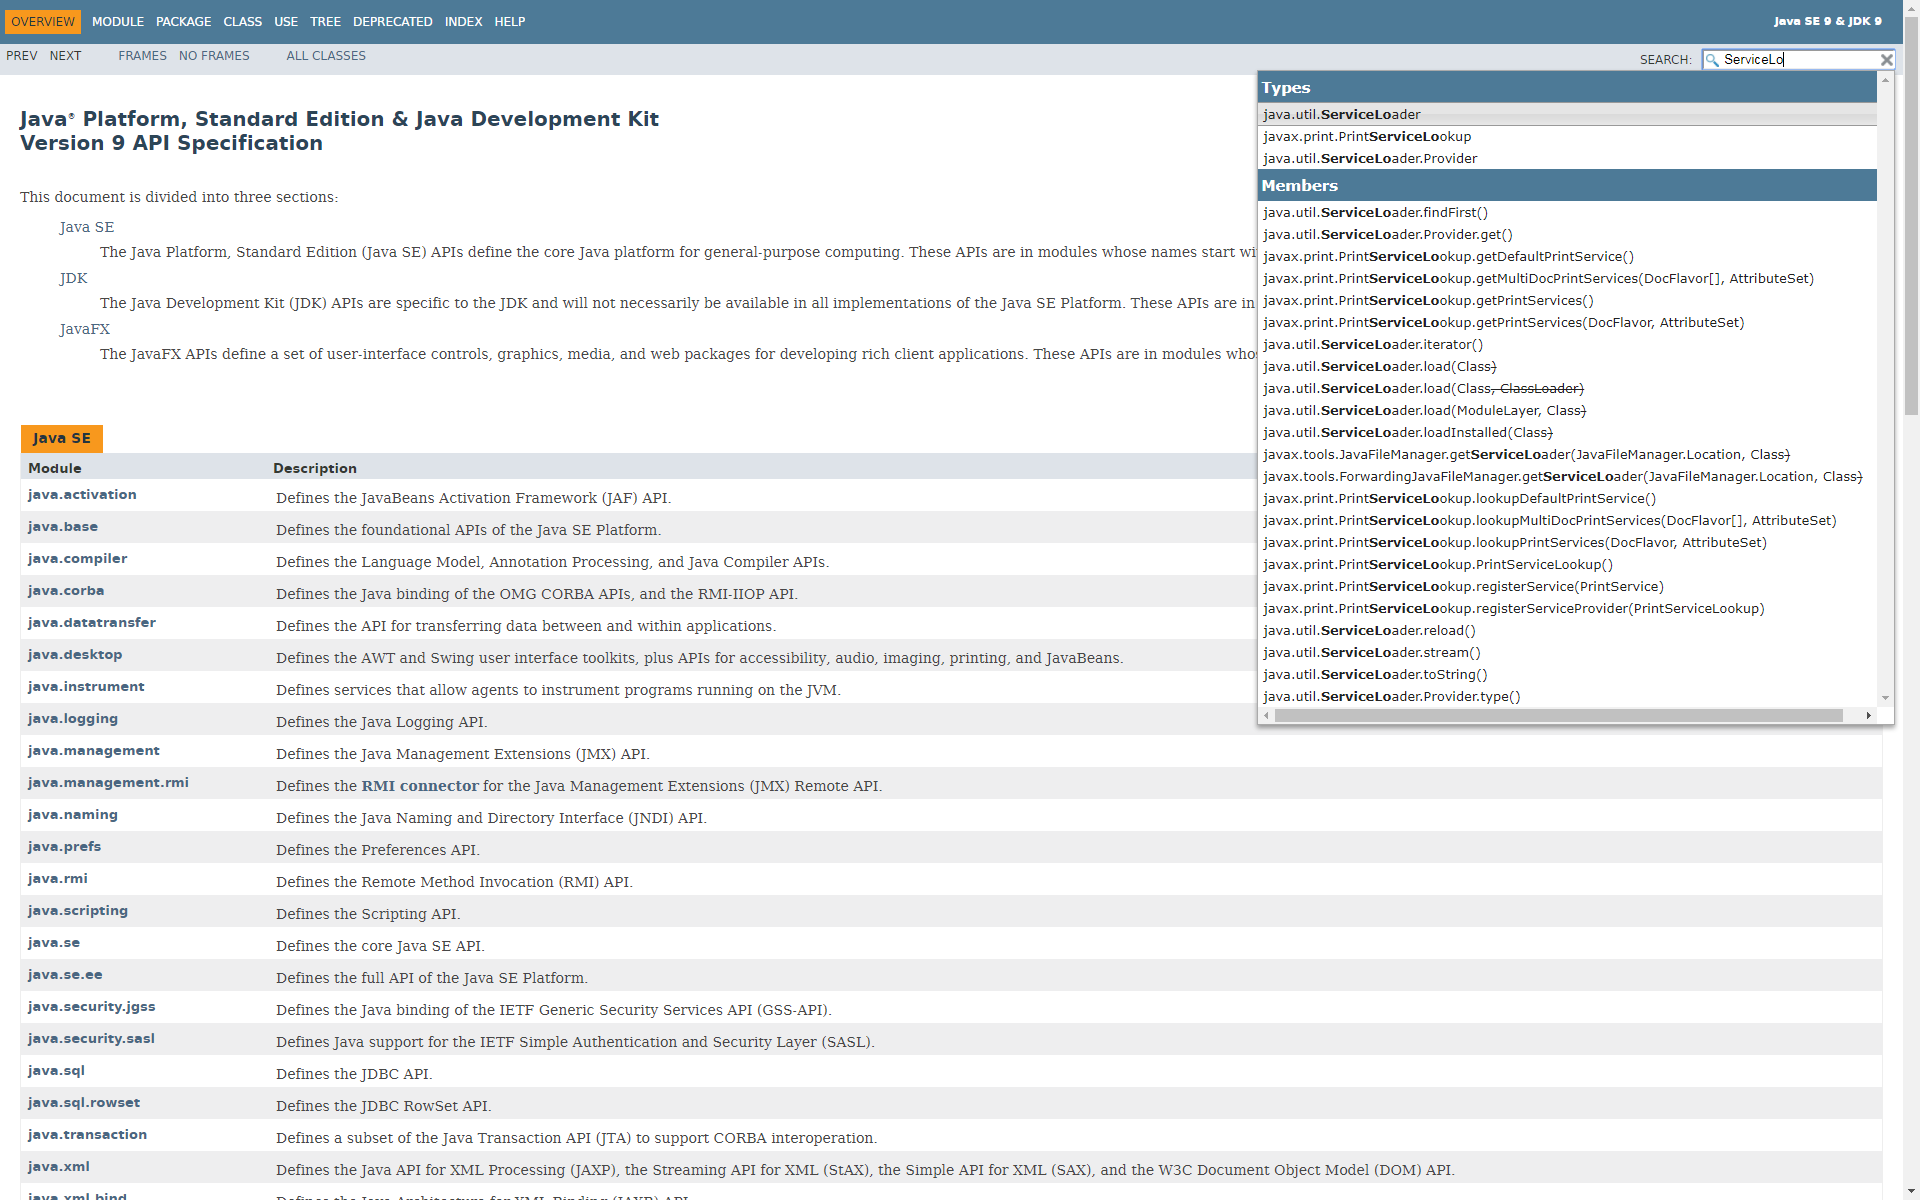Screen dimensions: 1920x1200
Task: Click suggestion list scroll-down arrow
Action: pyautogui.click(x=1885, y=698)
